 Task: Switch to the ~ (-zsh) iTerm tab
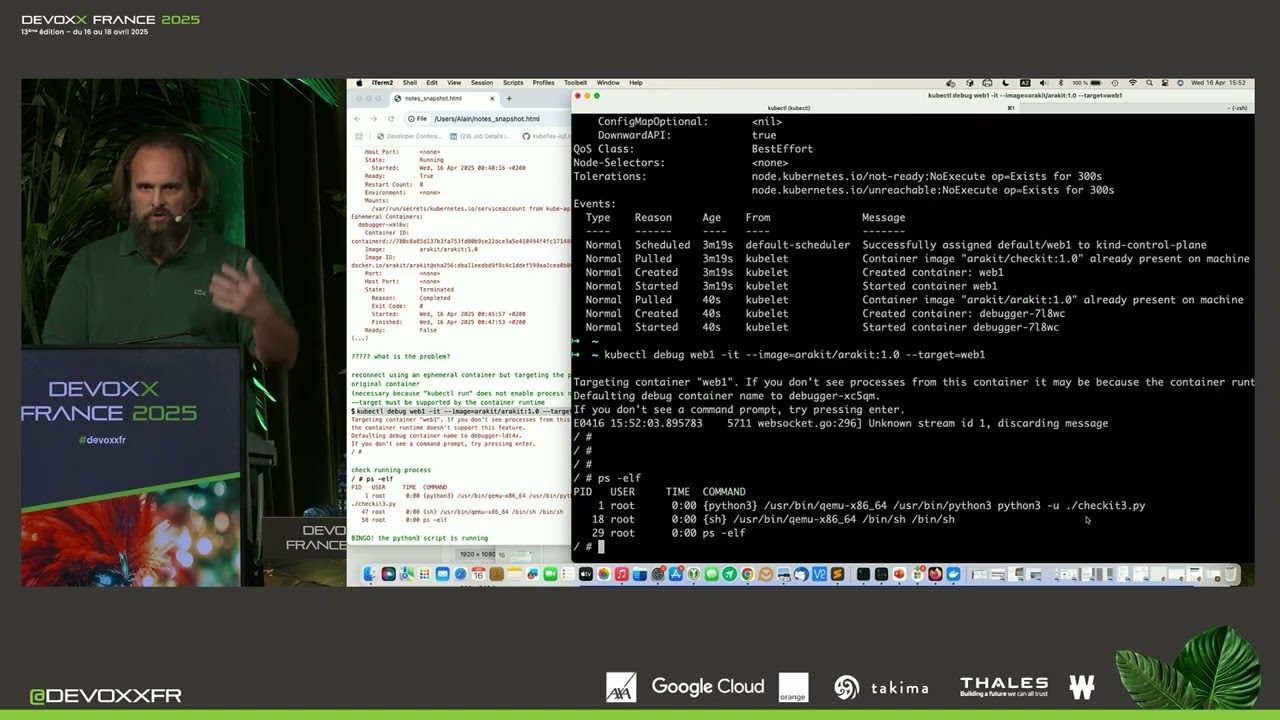(x=1238, y=107)
